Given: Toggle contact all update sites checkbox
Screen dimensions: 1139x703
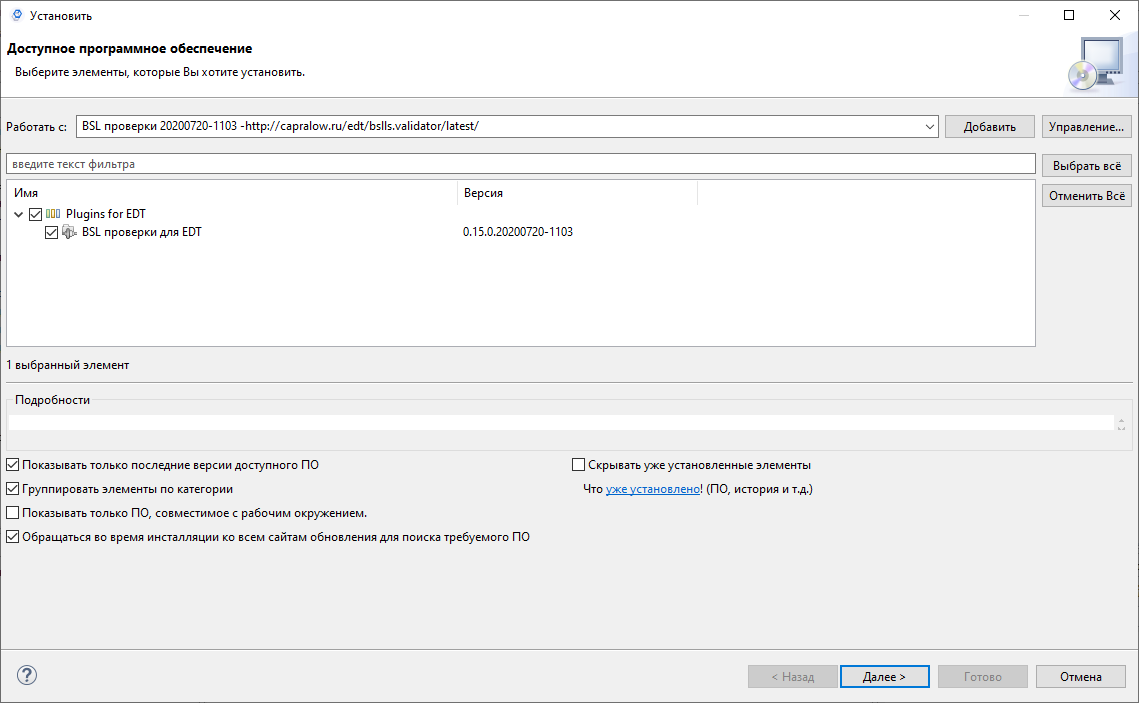Looking at the screenshot, I should point(12,537).
